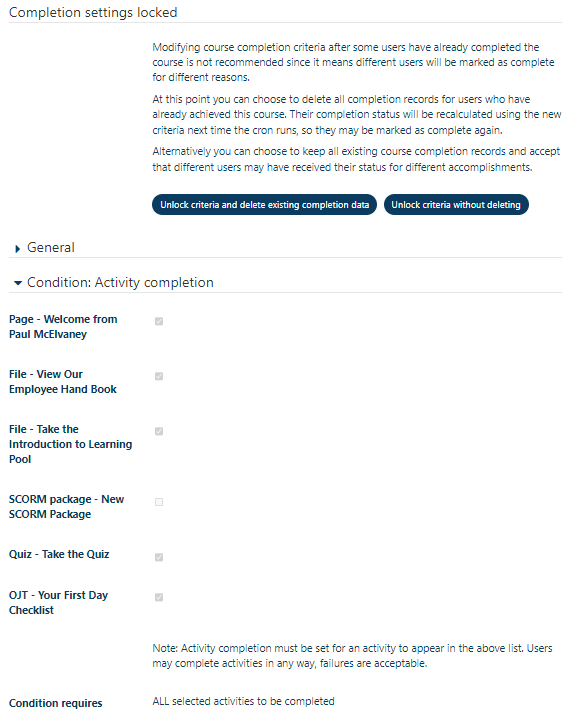Image resolution: width=576 pixels, height=714 pixels.
Task: Toggle File - View Our Employee Hand Book checkbox
Action: coord(159,376)
